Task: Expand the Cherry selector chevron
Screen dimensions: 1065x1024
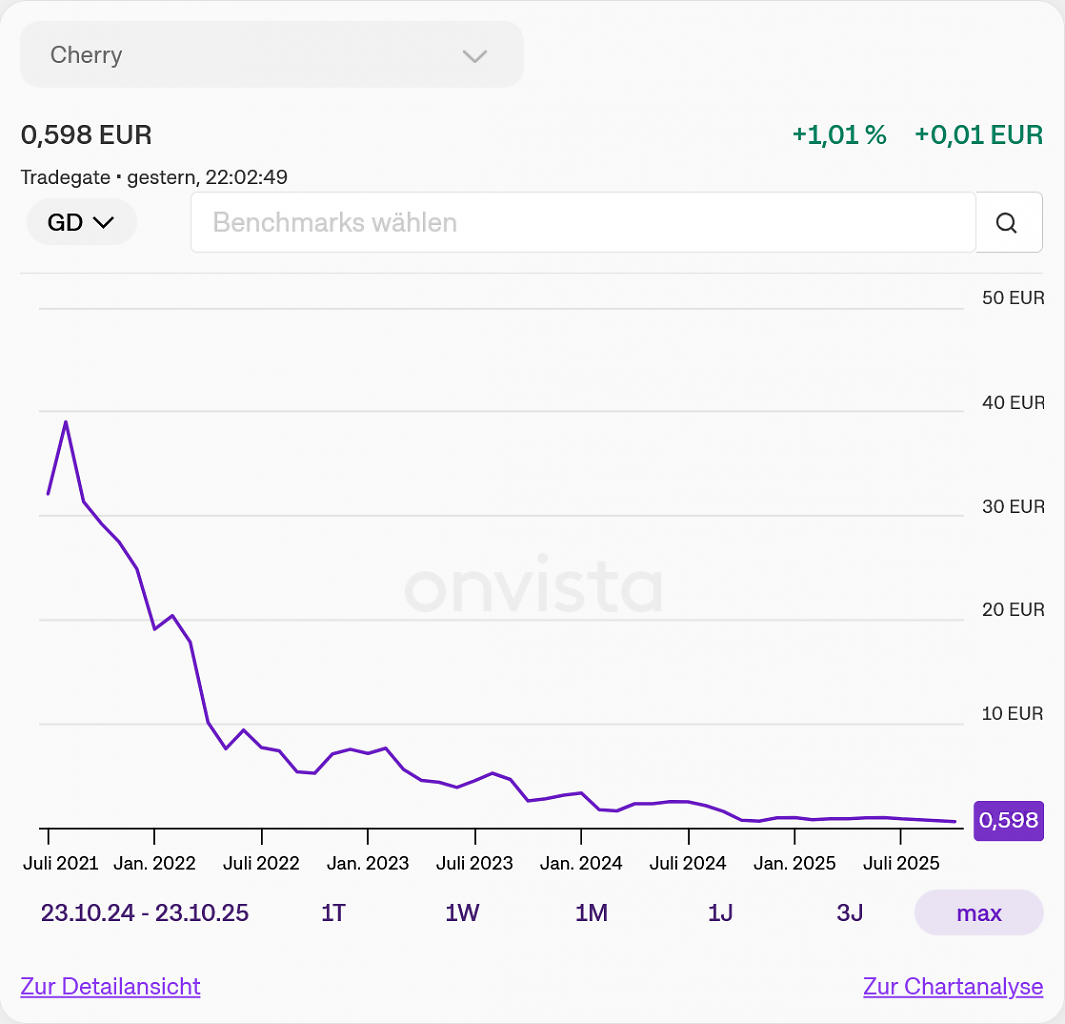Action: point(475,56)
